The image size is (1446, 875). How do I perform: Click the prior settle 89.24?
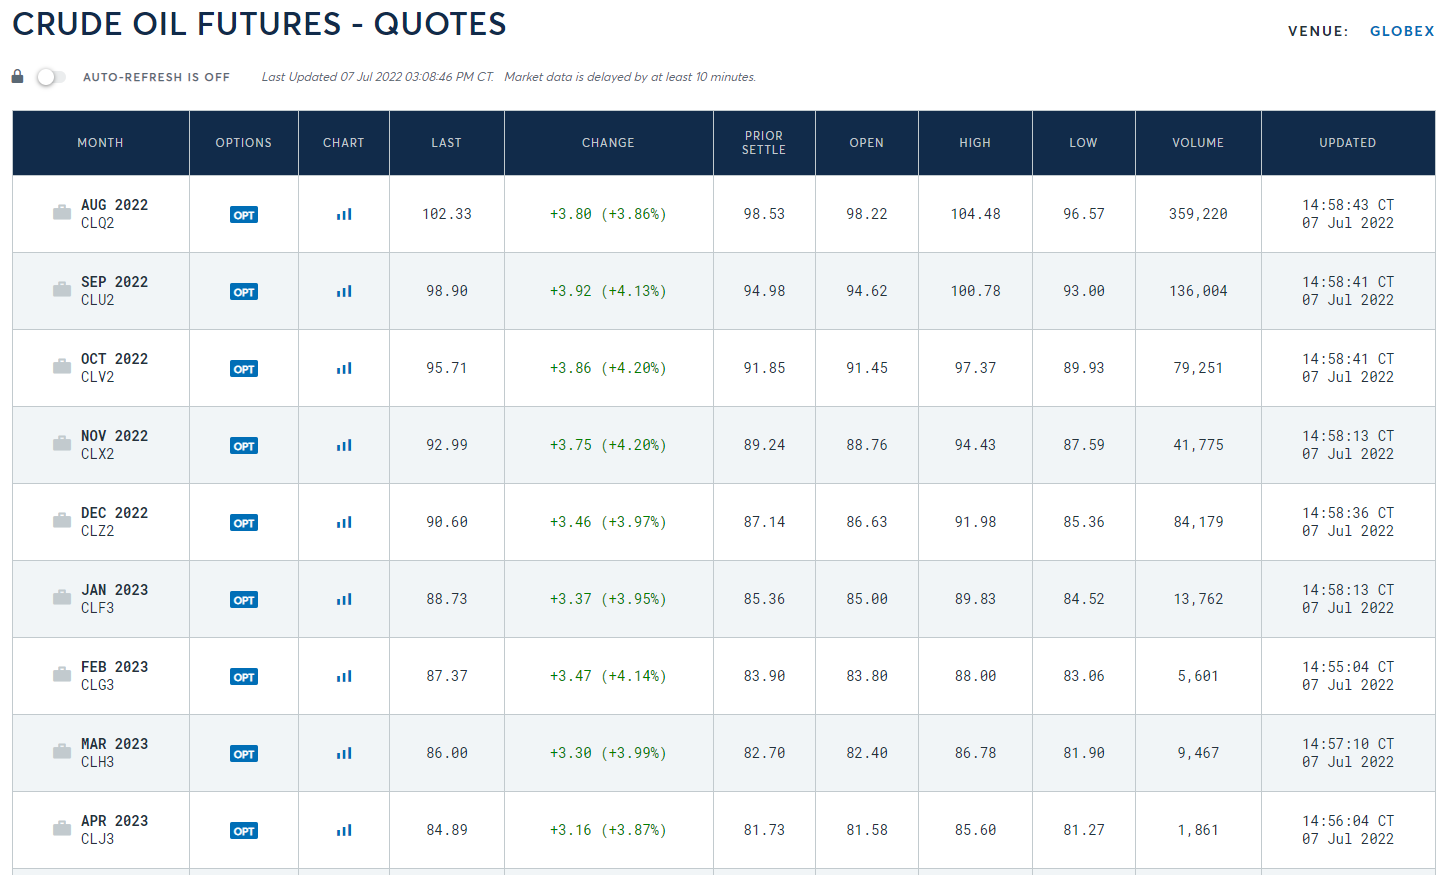coord(764,445)
